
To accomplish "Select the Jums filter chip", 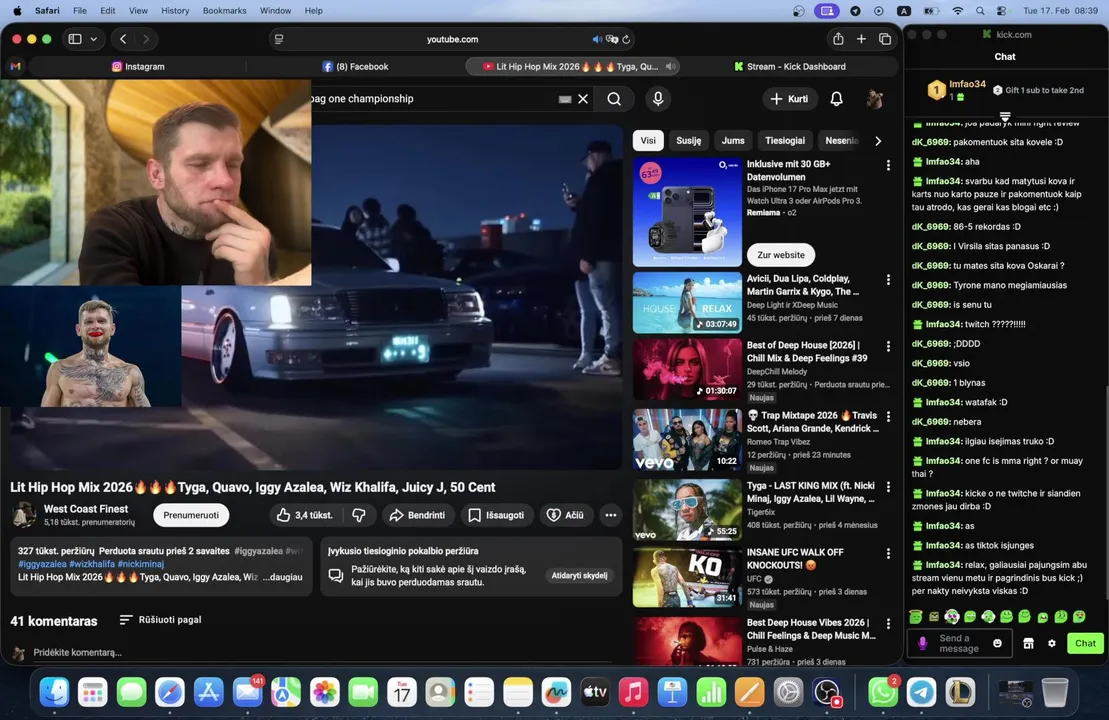I will point(733,140).
